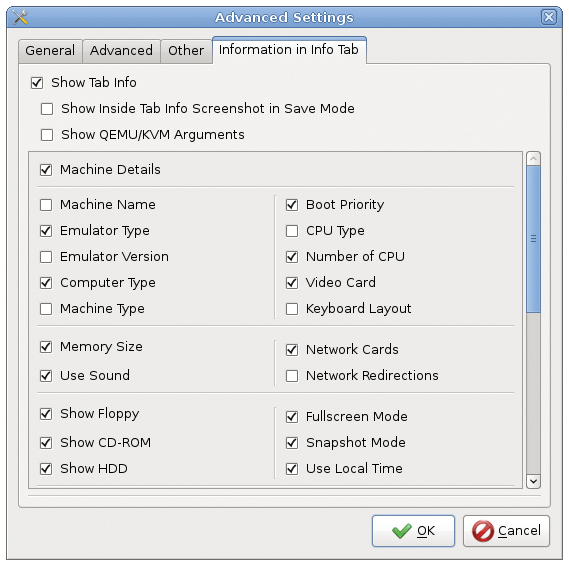The image size is (569, 566).
Task: Toggle the Machine Details checkbox
Action: (x=46, y=169)
